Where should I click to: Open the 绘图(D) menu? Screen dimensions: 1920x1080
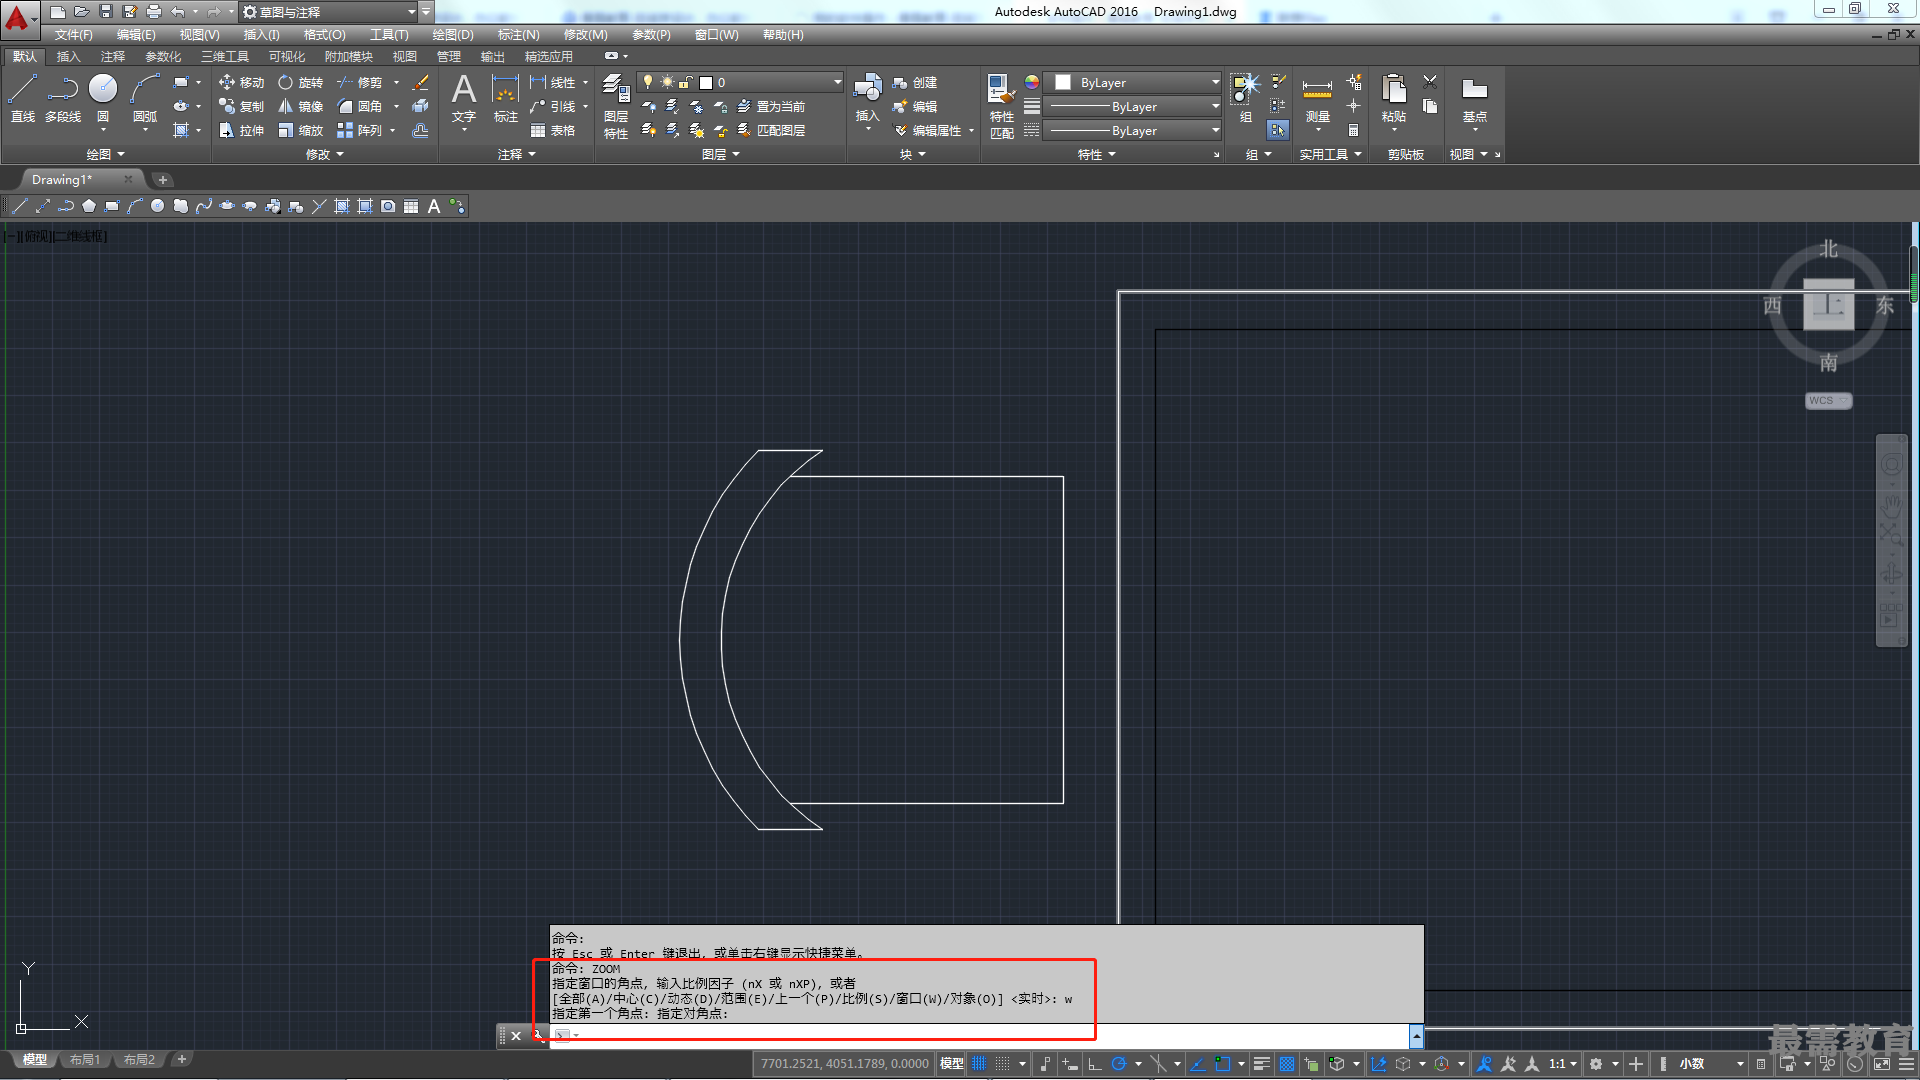pyautogui.click(x=453, y=35)
